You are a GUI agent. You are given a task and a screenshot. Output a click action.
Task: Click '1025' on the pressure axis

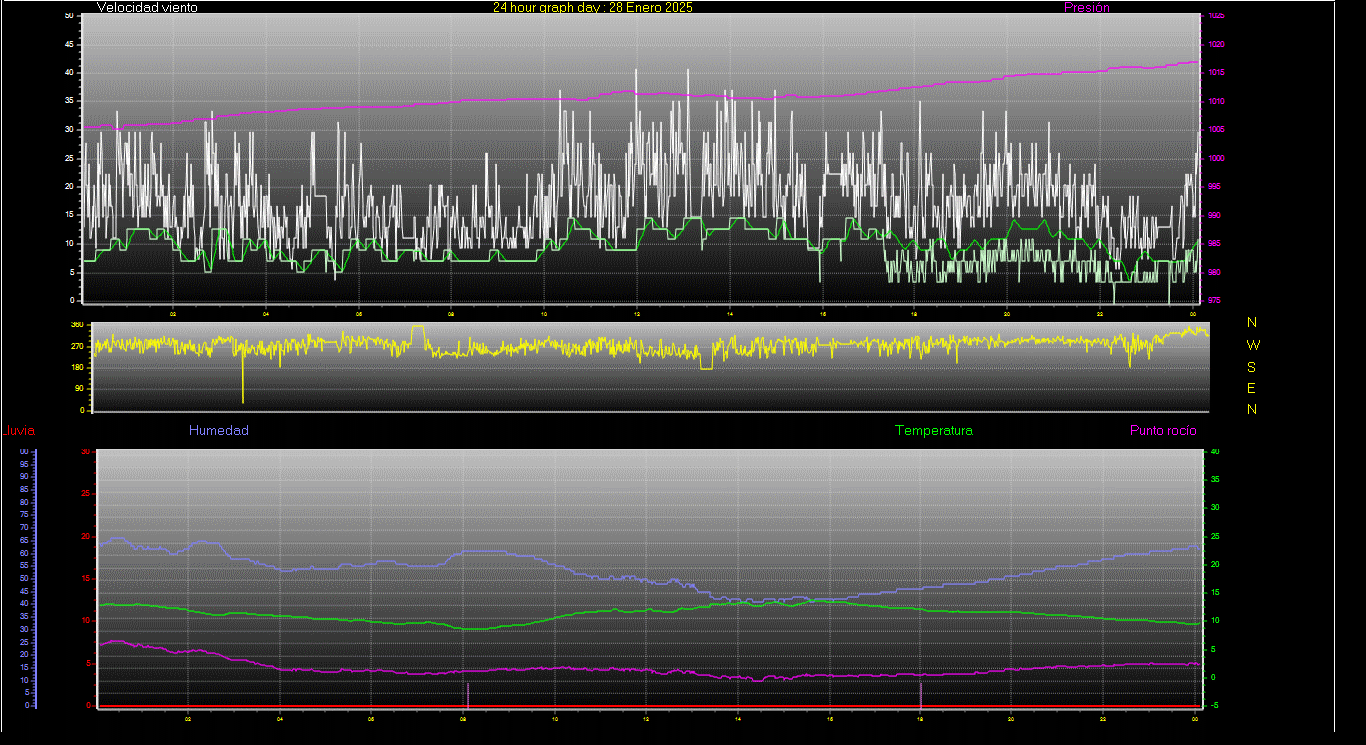coord(1216,16)
